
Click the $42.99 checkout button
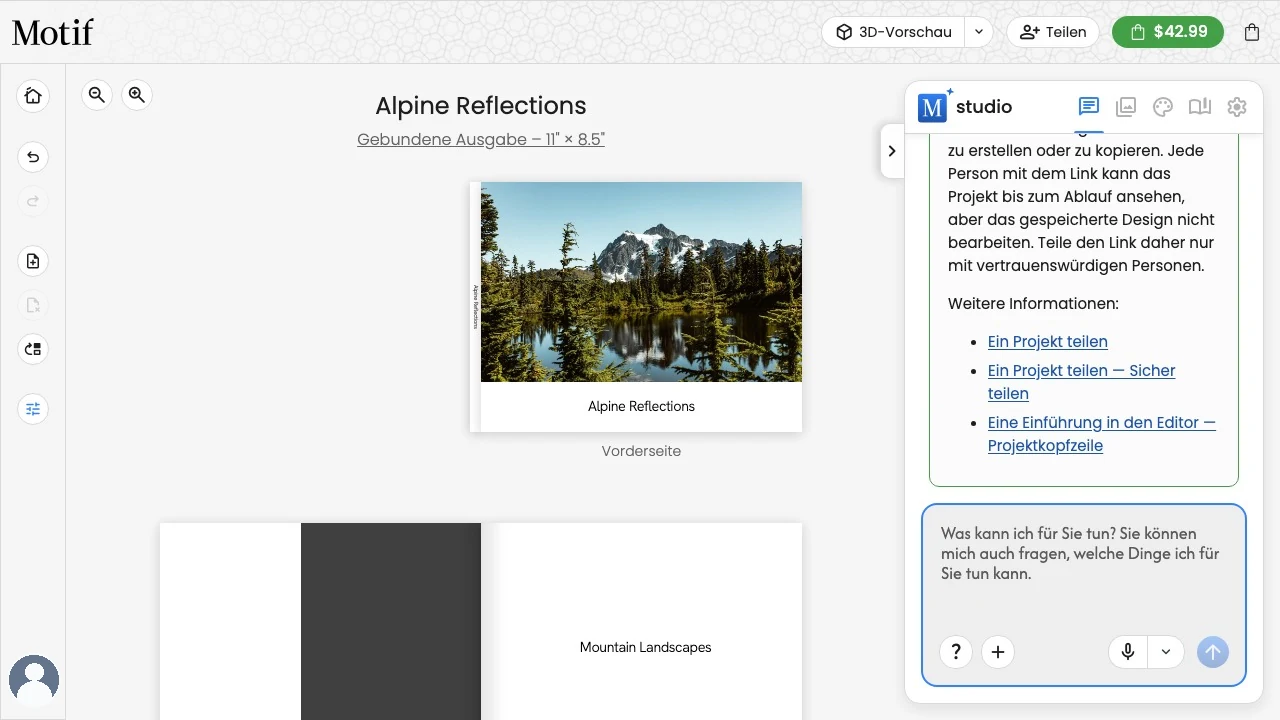(x=1168, y=32)
